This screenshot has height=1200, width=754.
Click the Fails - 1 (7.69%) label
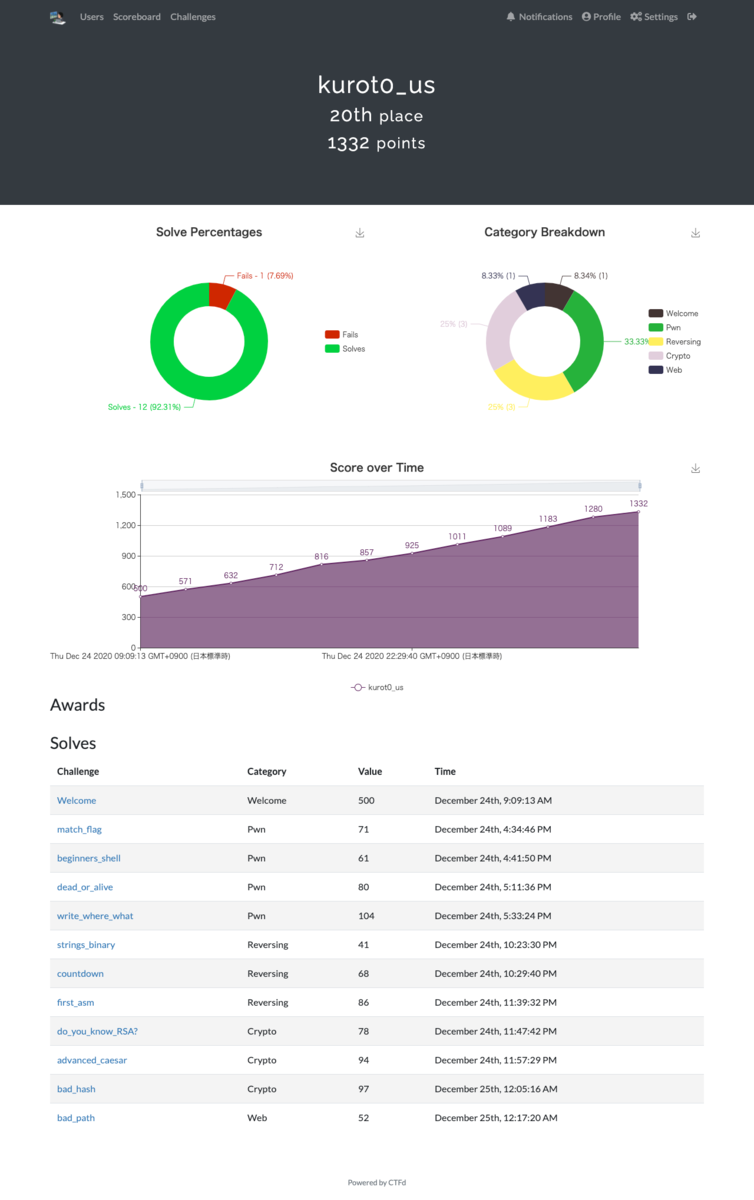click(265, 275)
